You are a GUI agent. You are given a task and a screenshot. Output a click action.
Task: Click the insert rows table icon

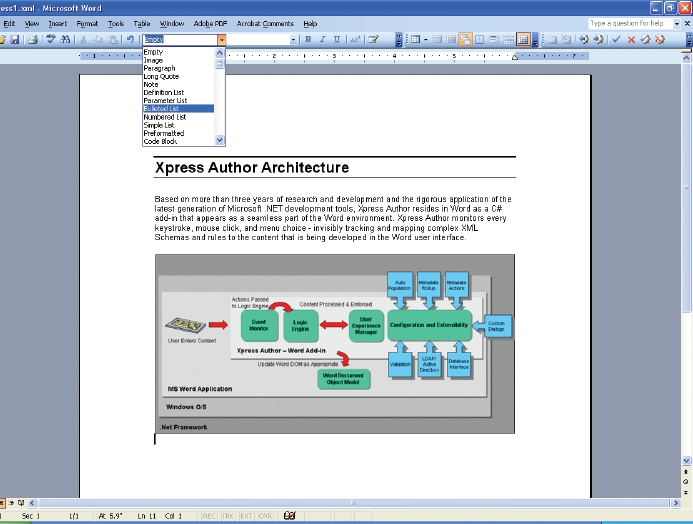[x=437, y=40]
